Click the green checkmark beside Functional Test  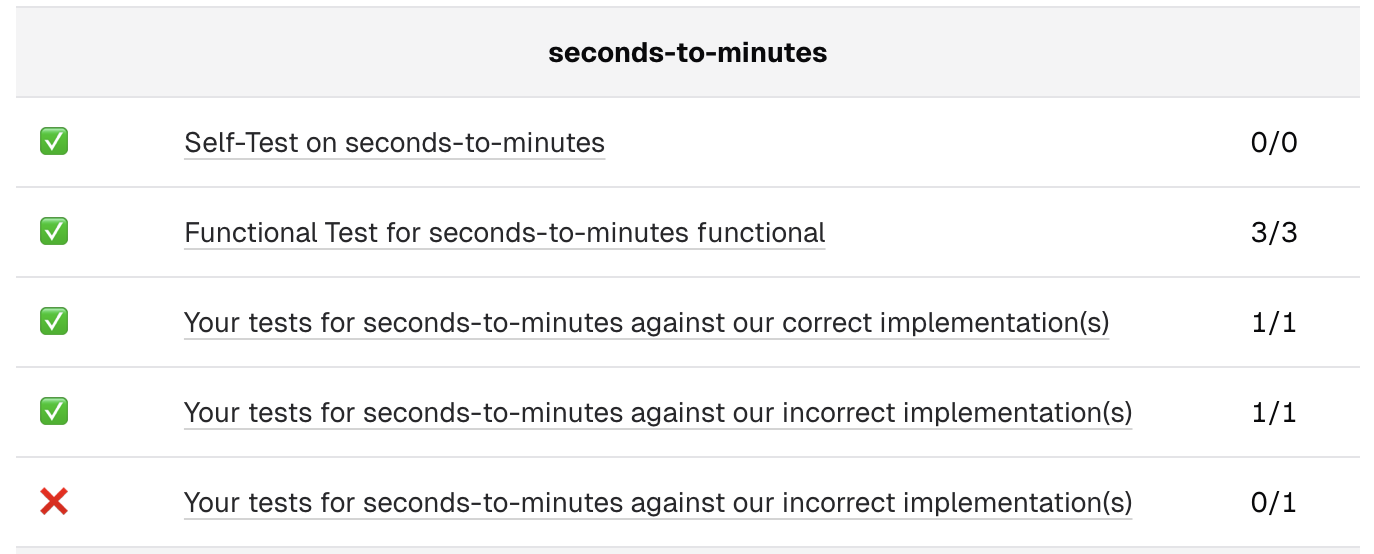(x=54, y=233)
